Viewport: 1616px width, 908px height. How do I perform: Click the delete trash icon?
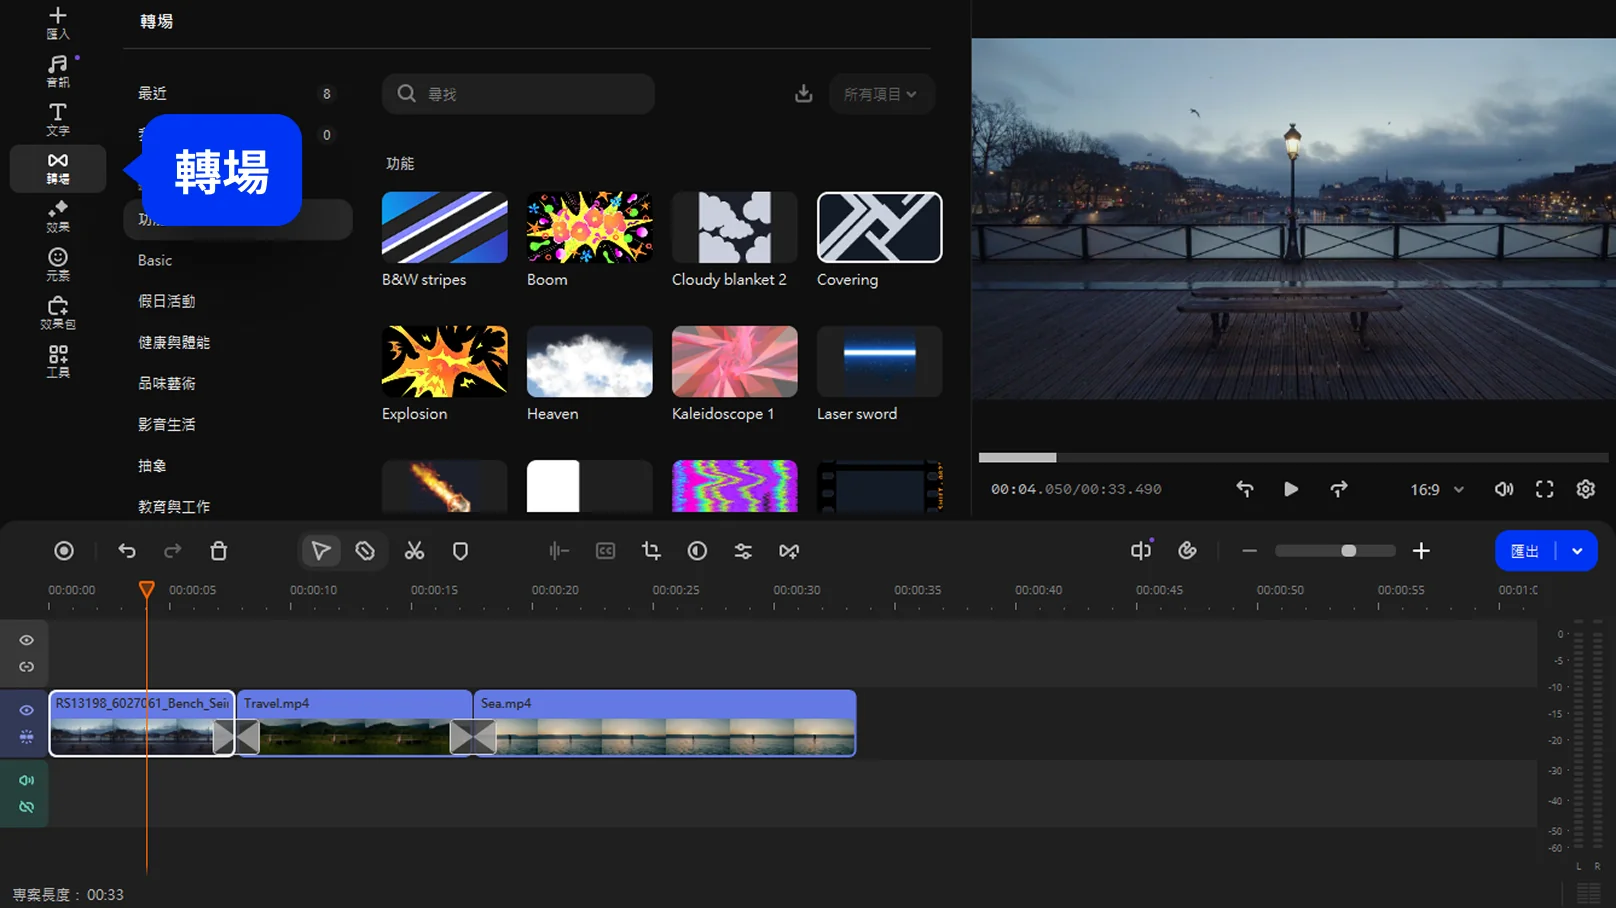(219, 551)
